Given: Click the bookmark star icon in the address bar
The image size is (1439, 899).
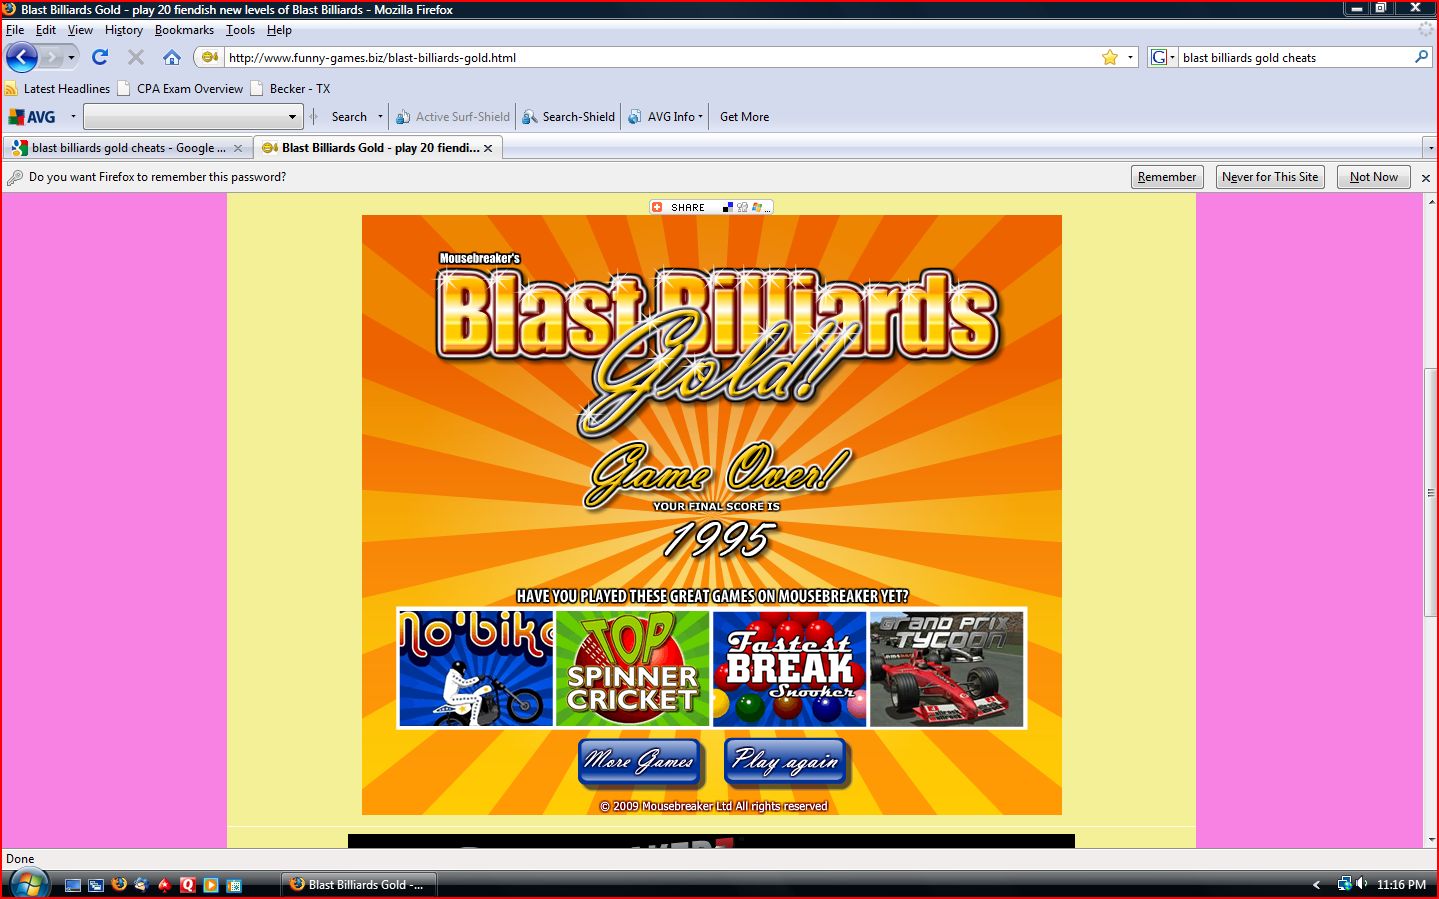Looking at the screenshot, I should 1110,57.
